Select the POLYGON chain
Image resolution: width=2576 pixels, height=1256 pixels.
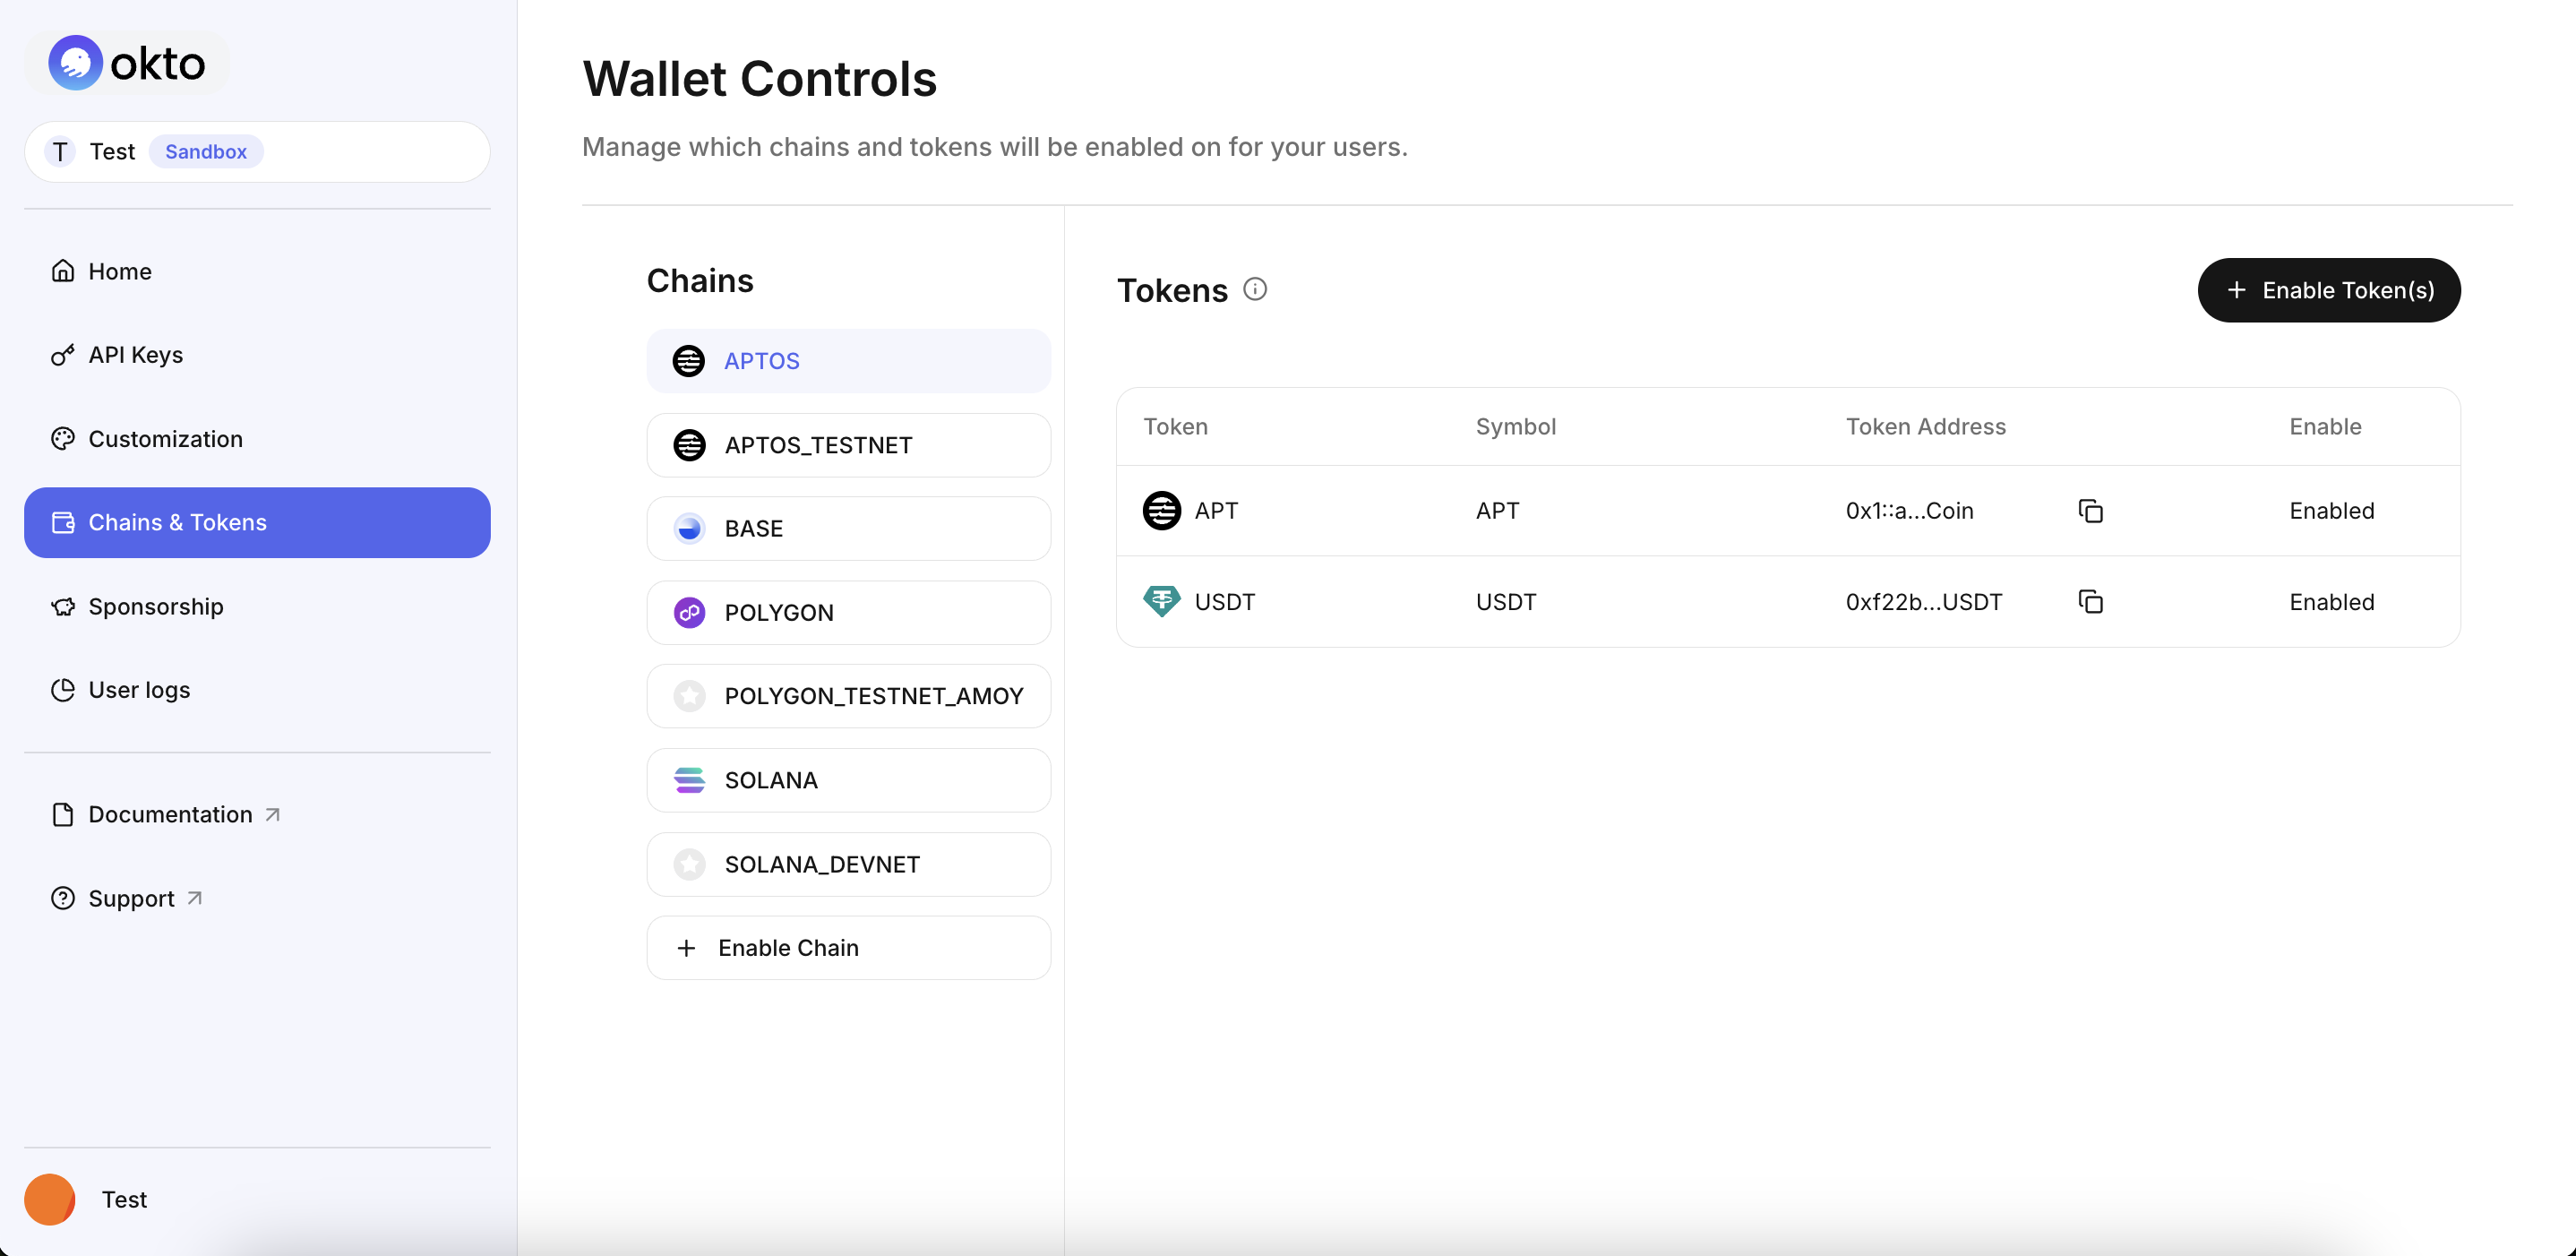click(848, 612)
